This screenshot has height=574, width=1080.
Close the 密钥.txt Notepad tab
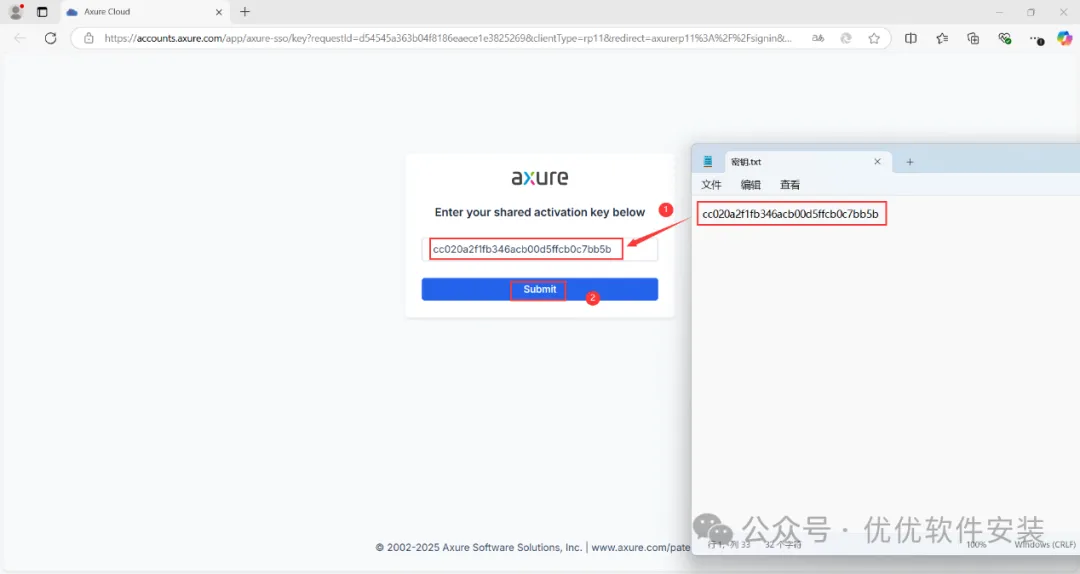click(878, 161)
